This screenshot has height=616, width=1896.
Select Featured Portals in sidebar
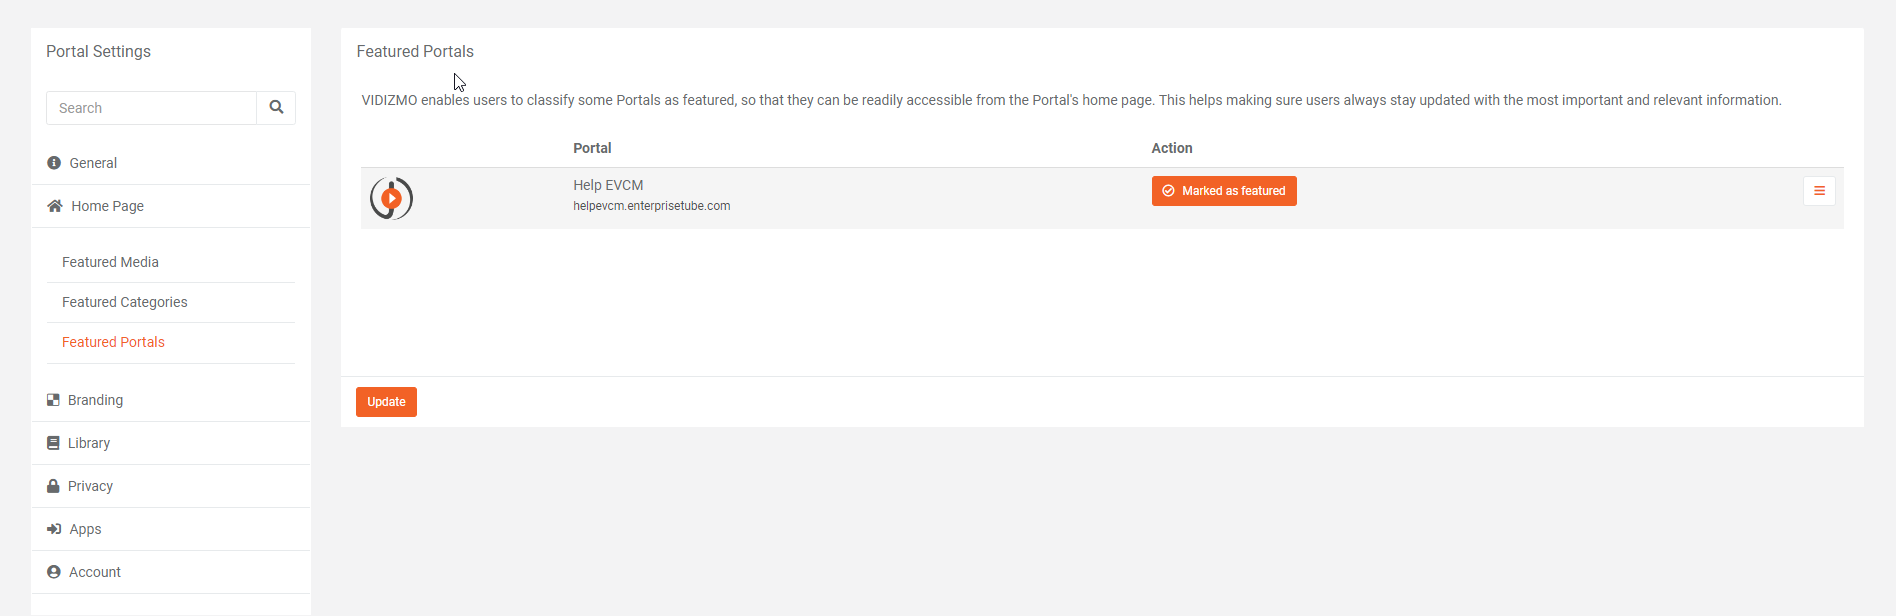click(x=113, y=342)
